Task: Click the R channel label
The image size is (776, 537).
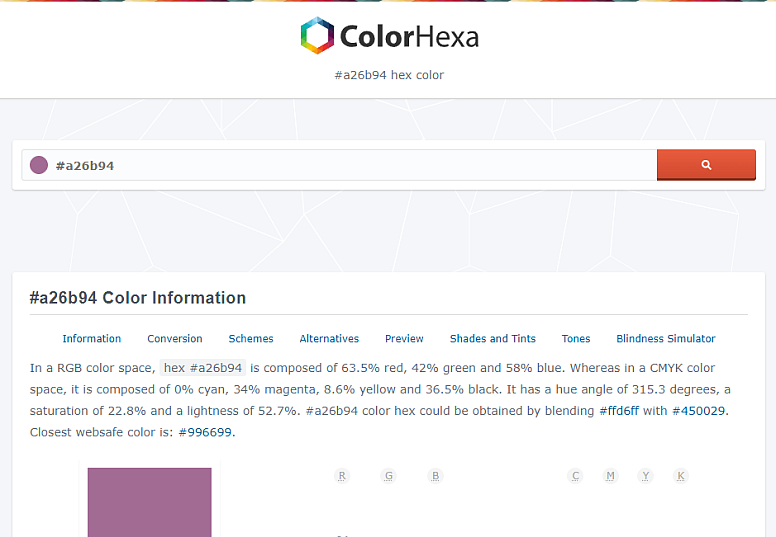Action: pyautogui.click(x=342, y=476)
